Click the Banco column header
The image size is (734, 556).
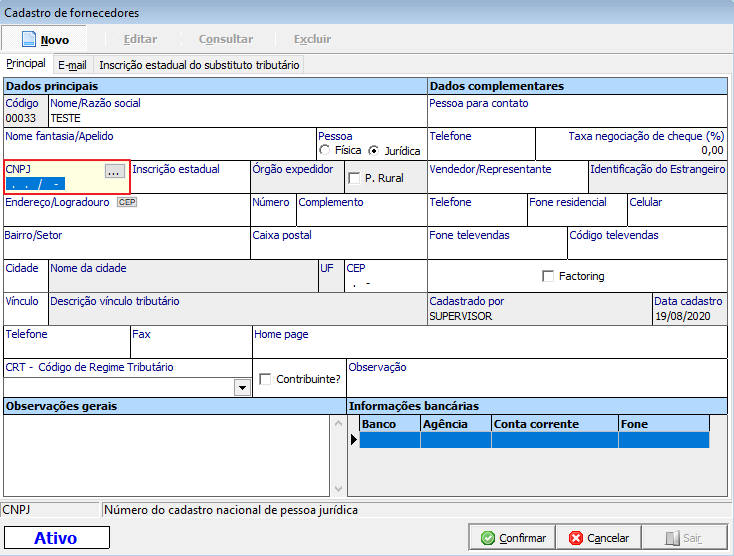tap(389, 424)
